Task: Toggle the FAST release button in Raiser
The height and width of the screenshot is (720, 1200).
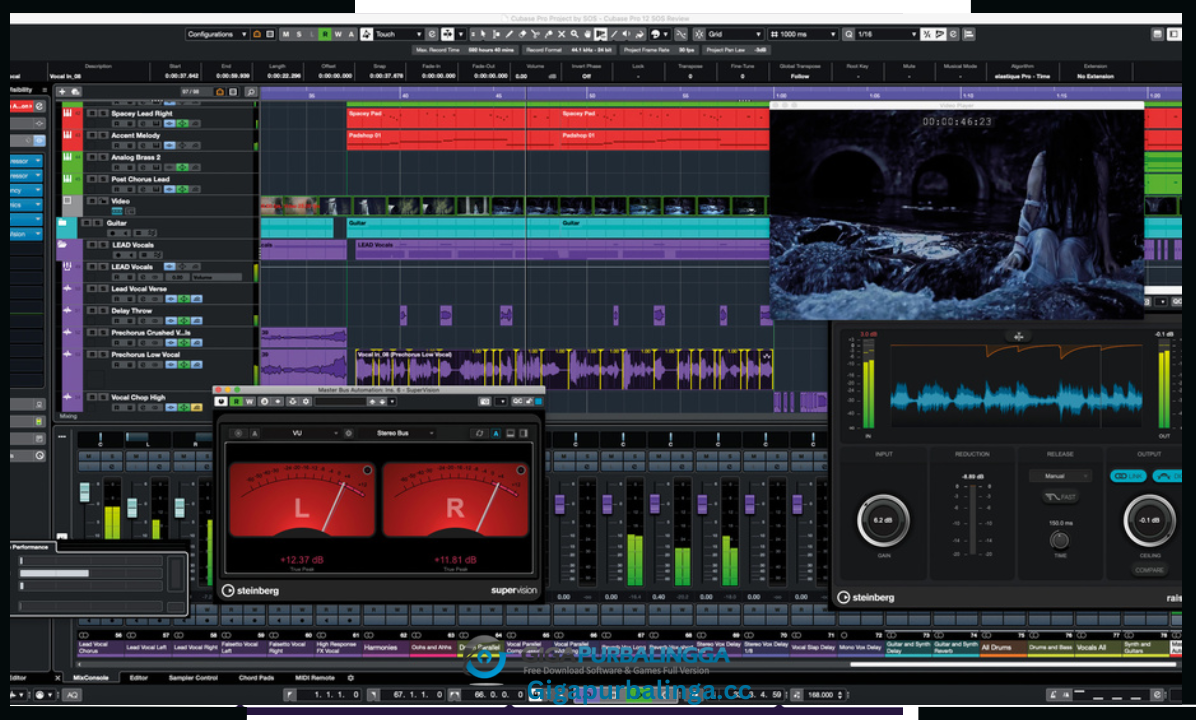Action: (1061, 497)
